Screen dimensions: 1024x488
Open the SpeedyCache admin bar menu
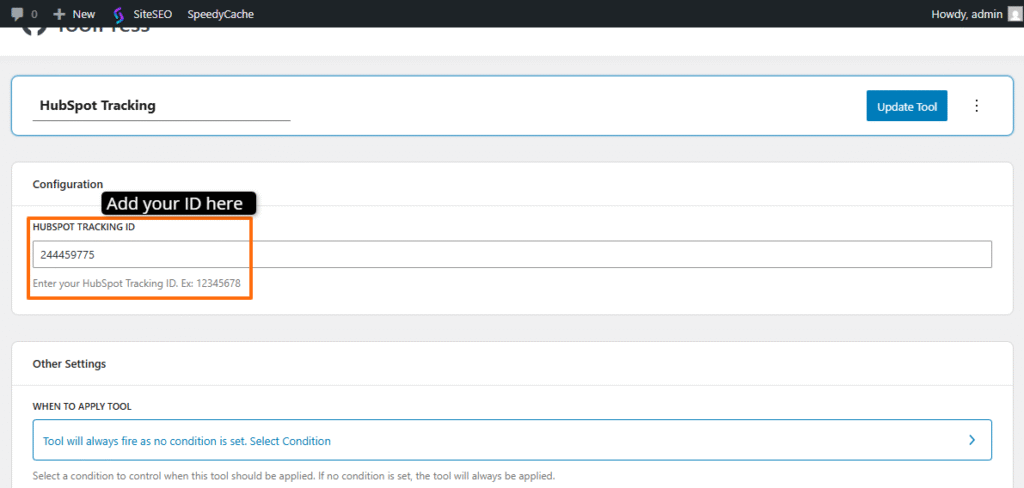[221, 14]
